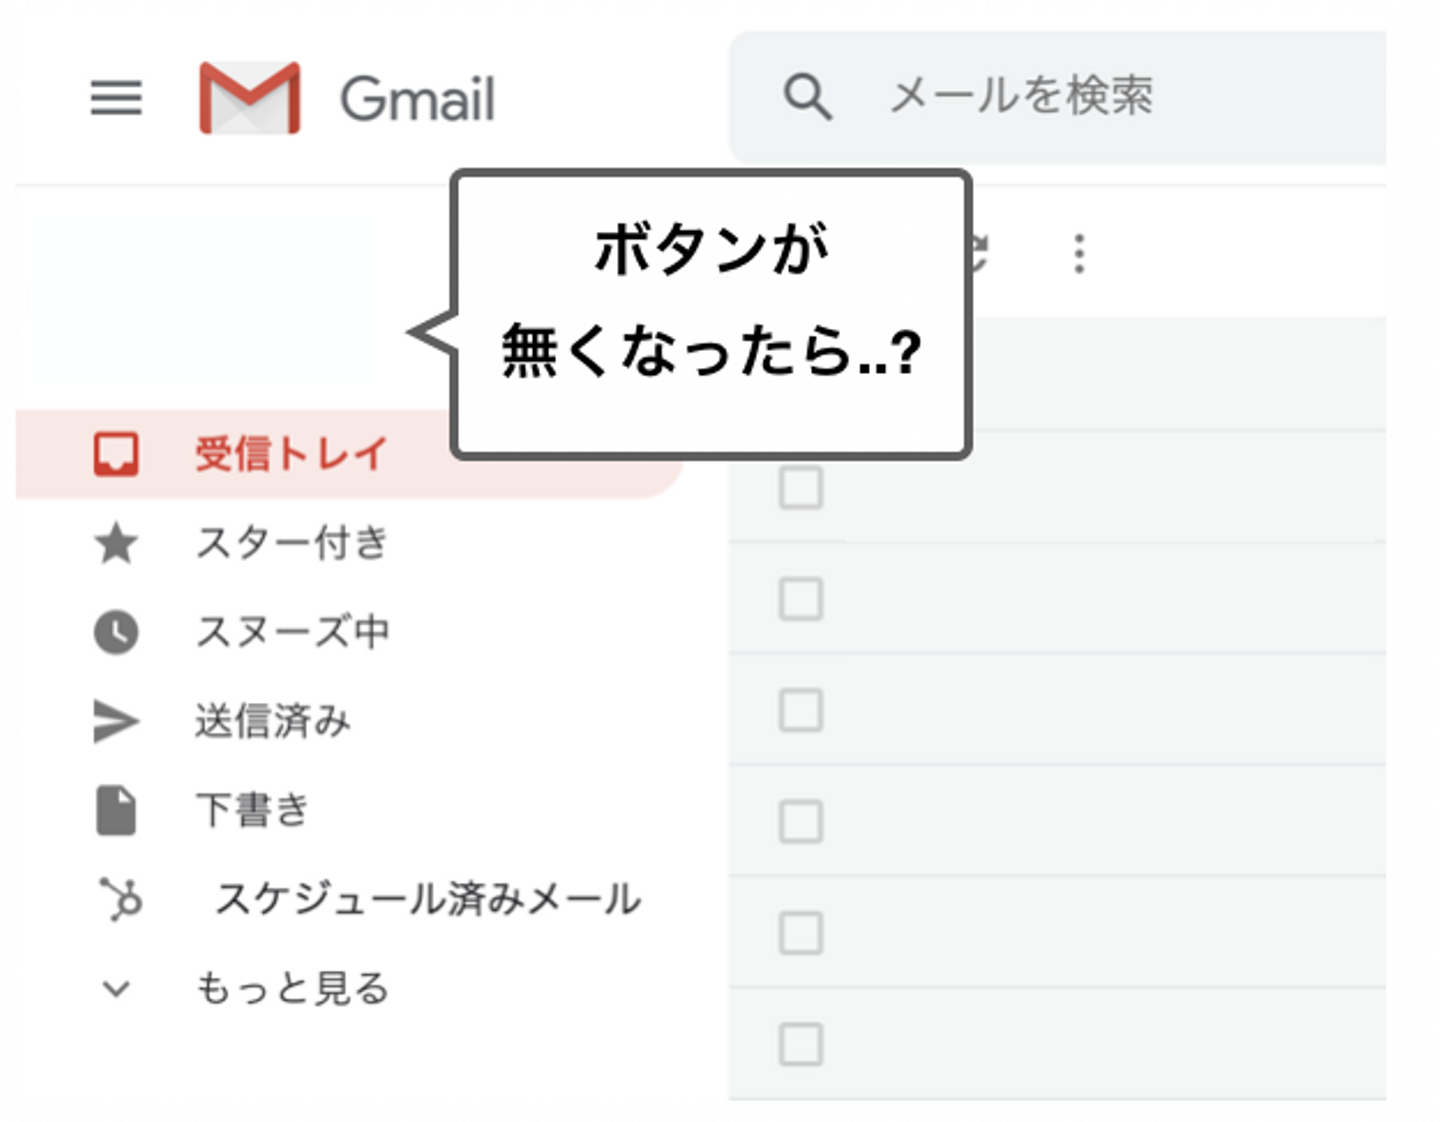This screenshot has width=1440, height=1122.
Task: Click the red inbox tray icon
Action: [x=116, y=454]
